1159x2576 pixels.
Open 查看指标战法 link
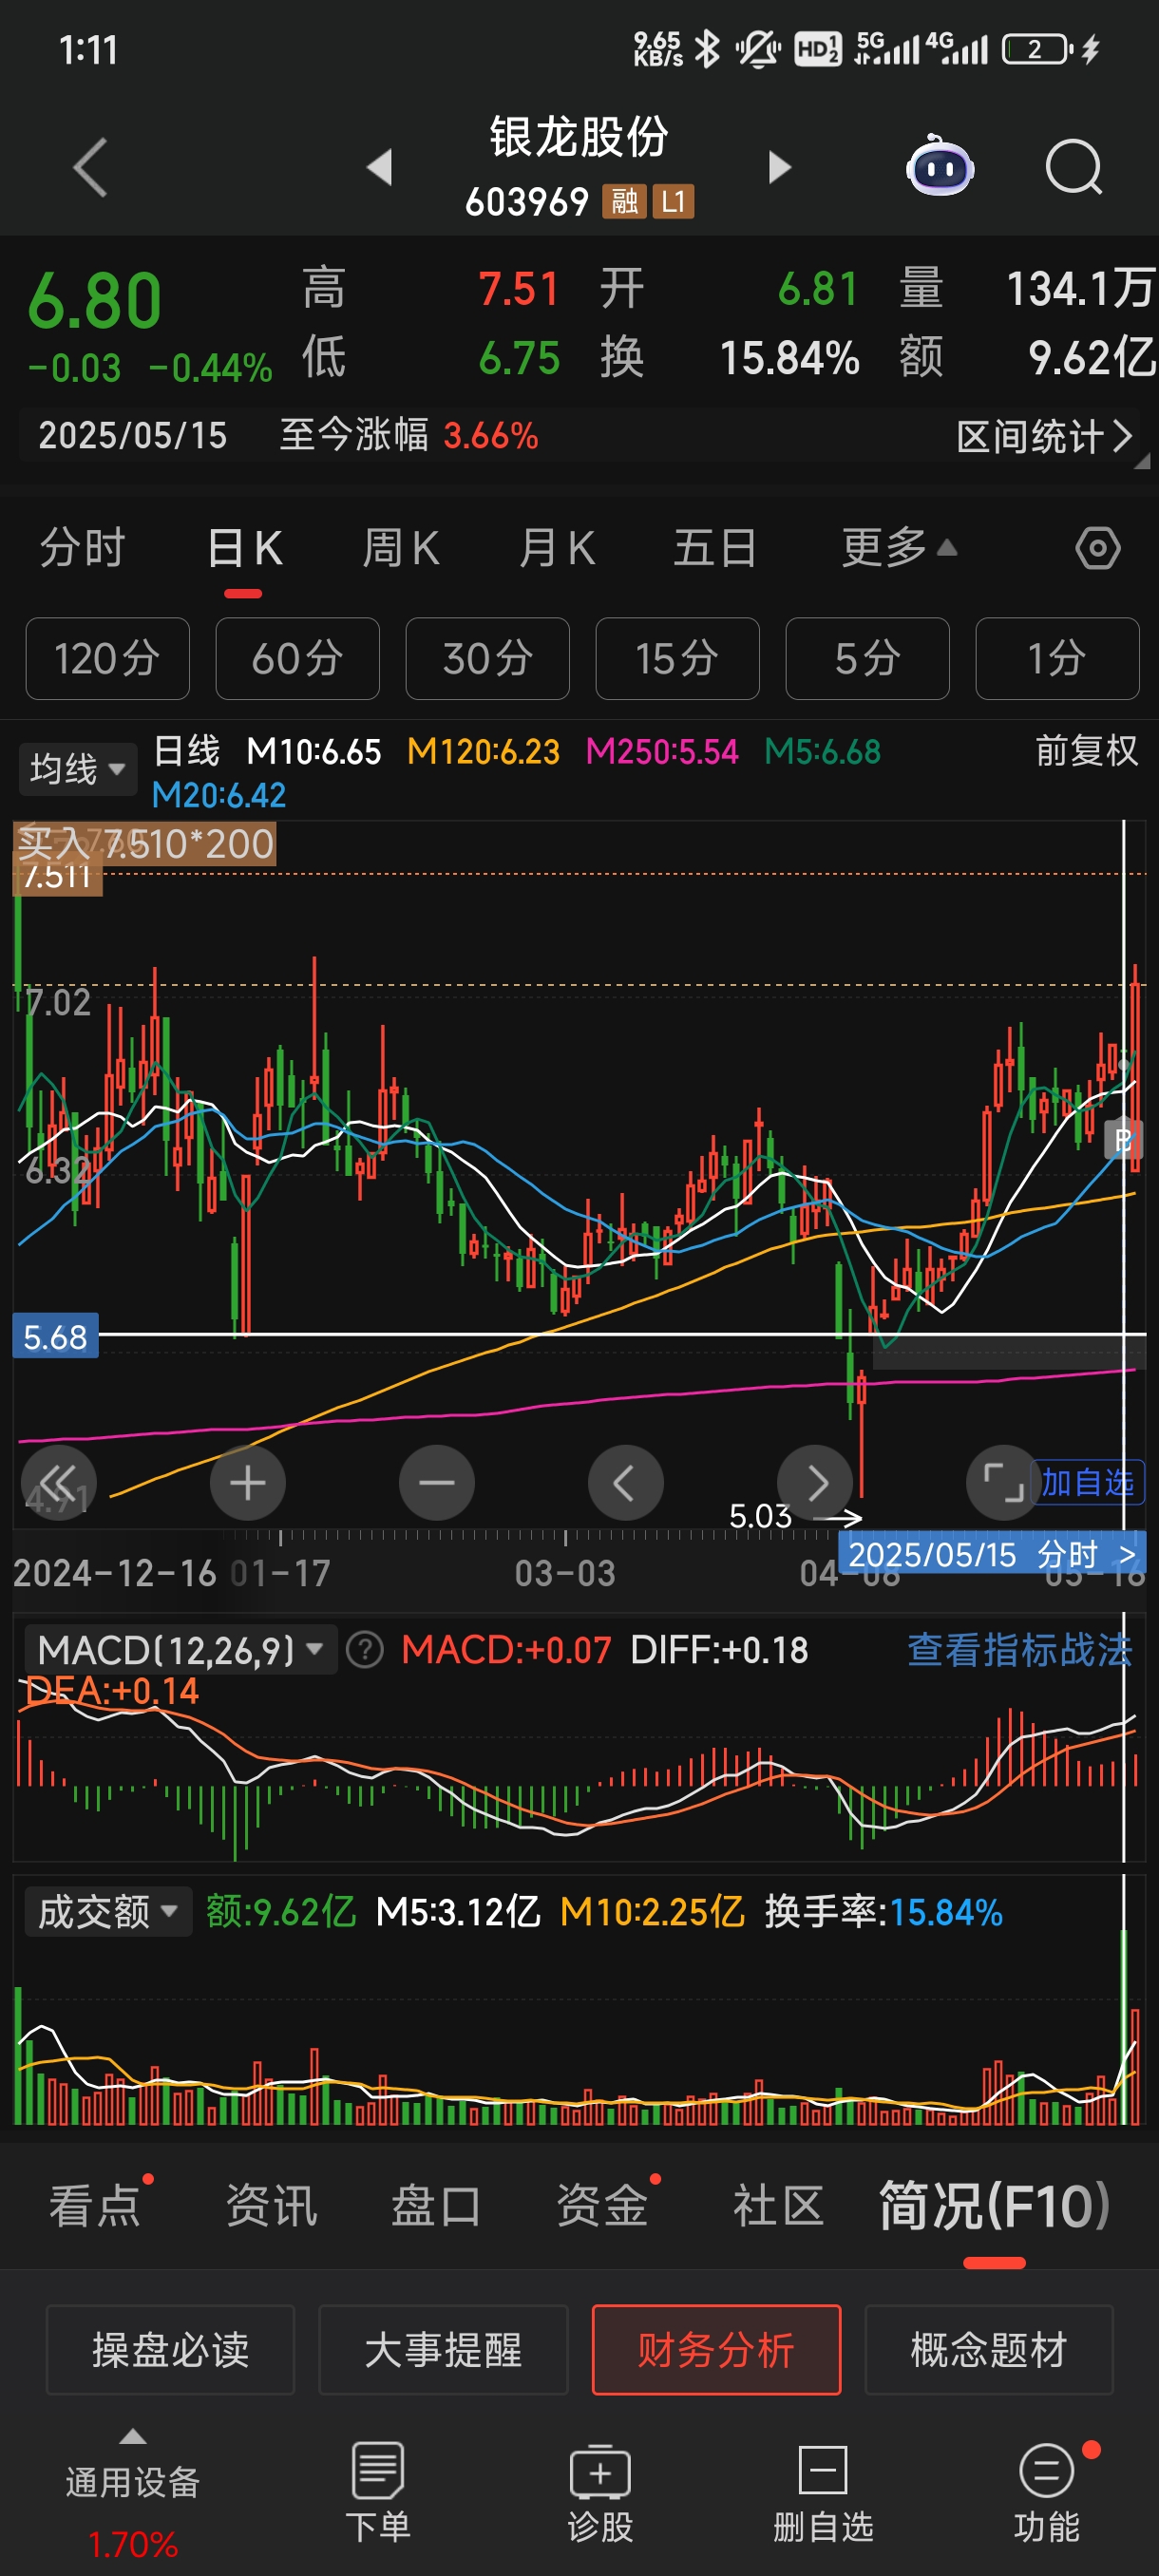point(1019,1650)
